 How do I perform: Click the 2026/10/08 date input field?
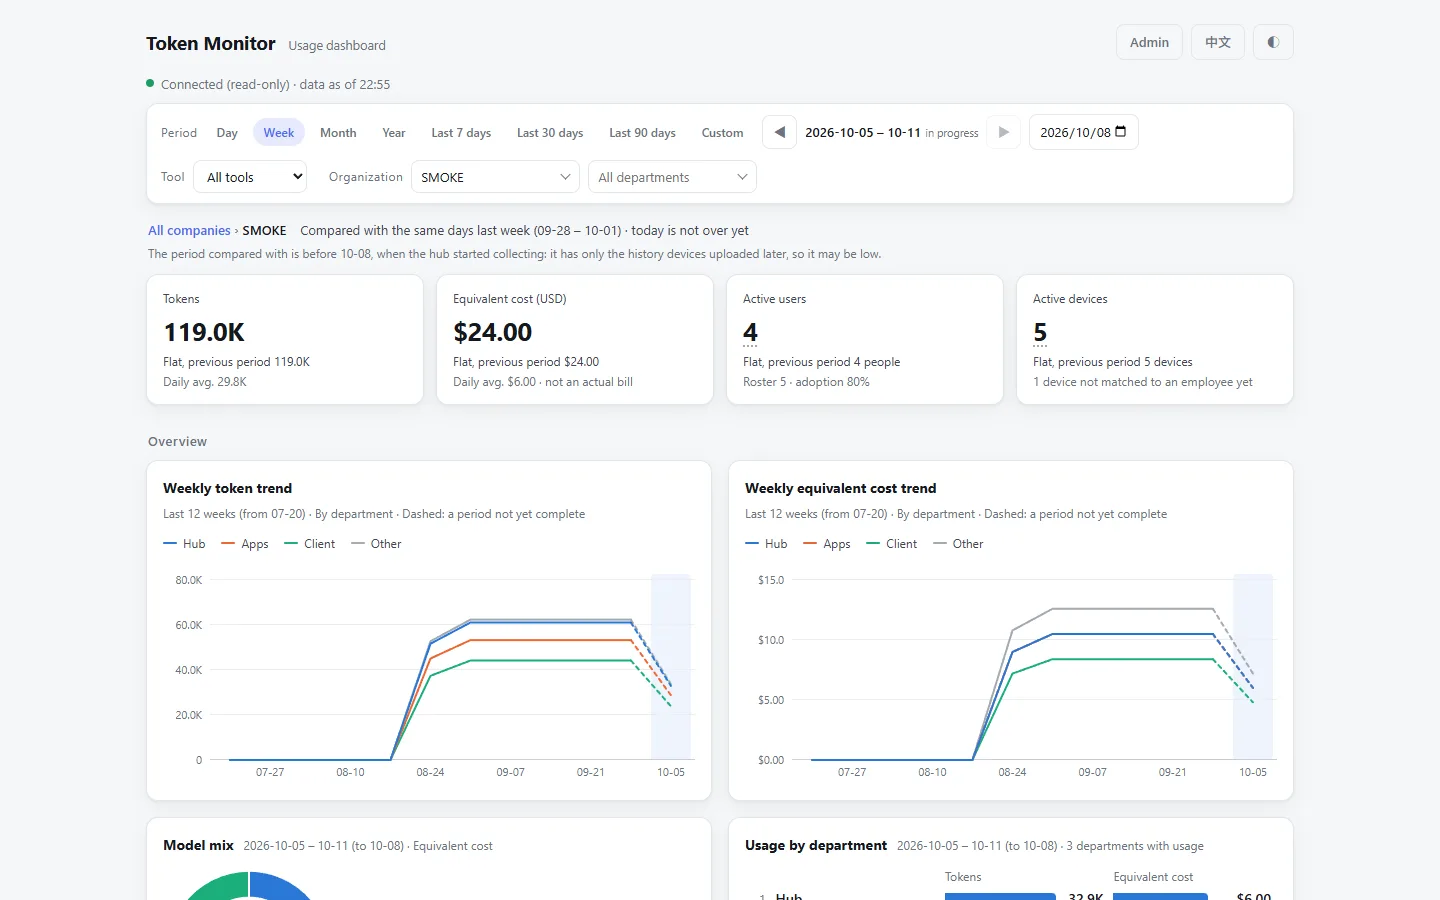pyautogui.click(x=1083, y=132)
